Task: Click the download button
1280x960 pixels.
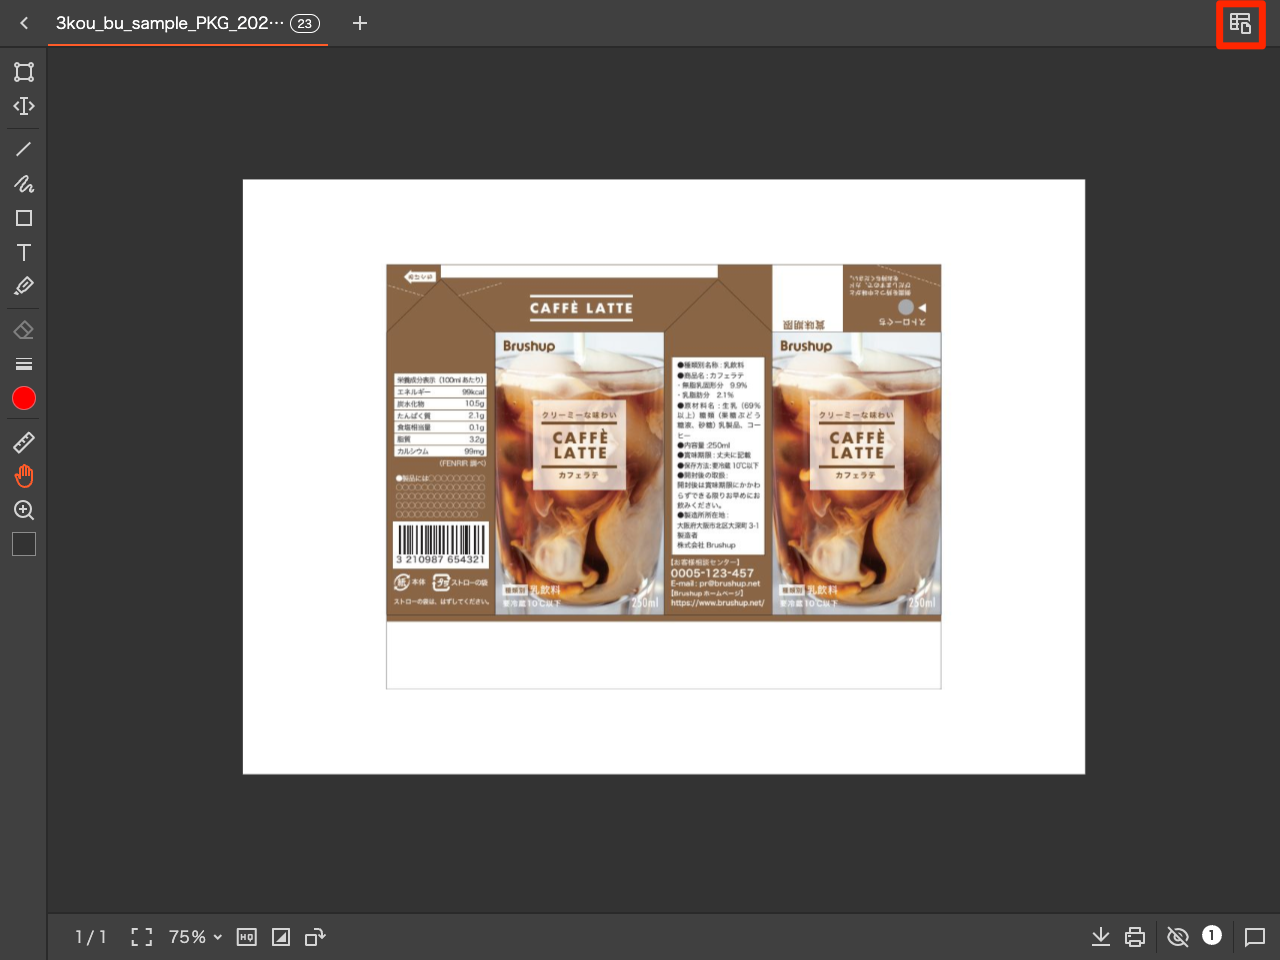Action: point(1101,937)
